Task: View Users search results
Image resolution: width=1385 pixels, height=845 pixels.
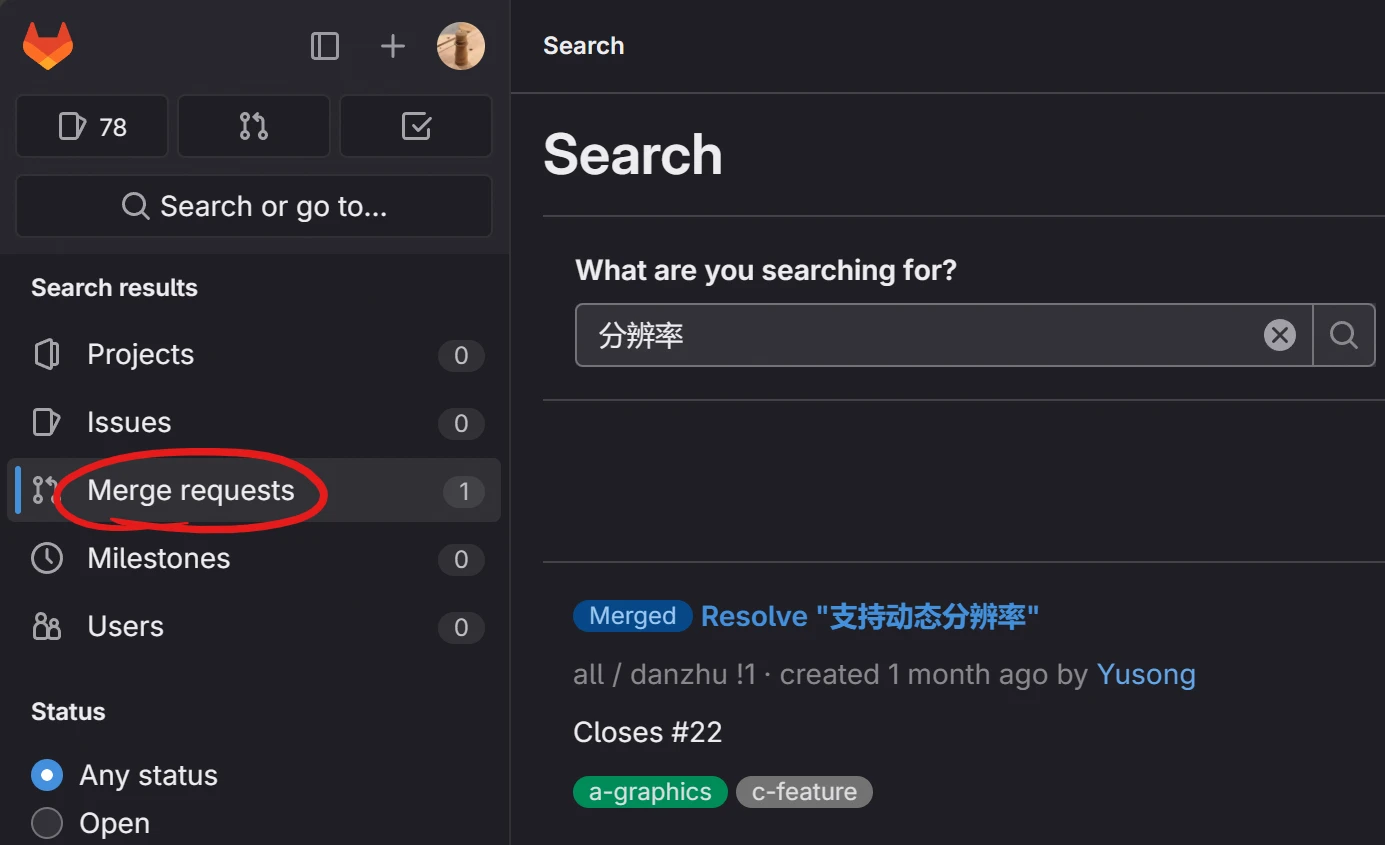Action: 125,626
